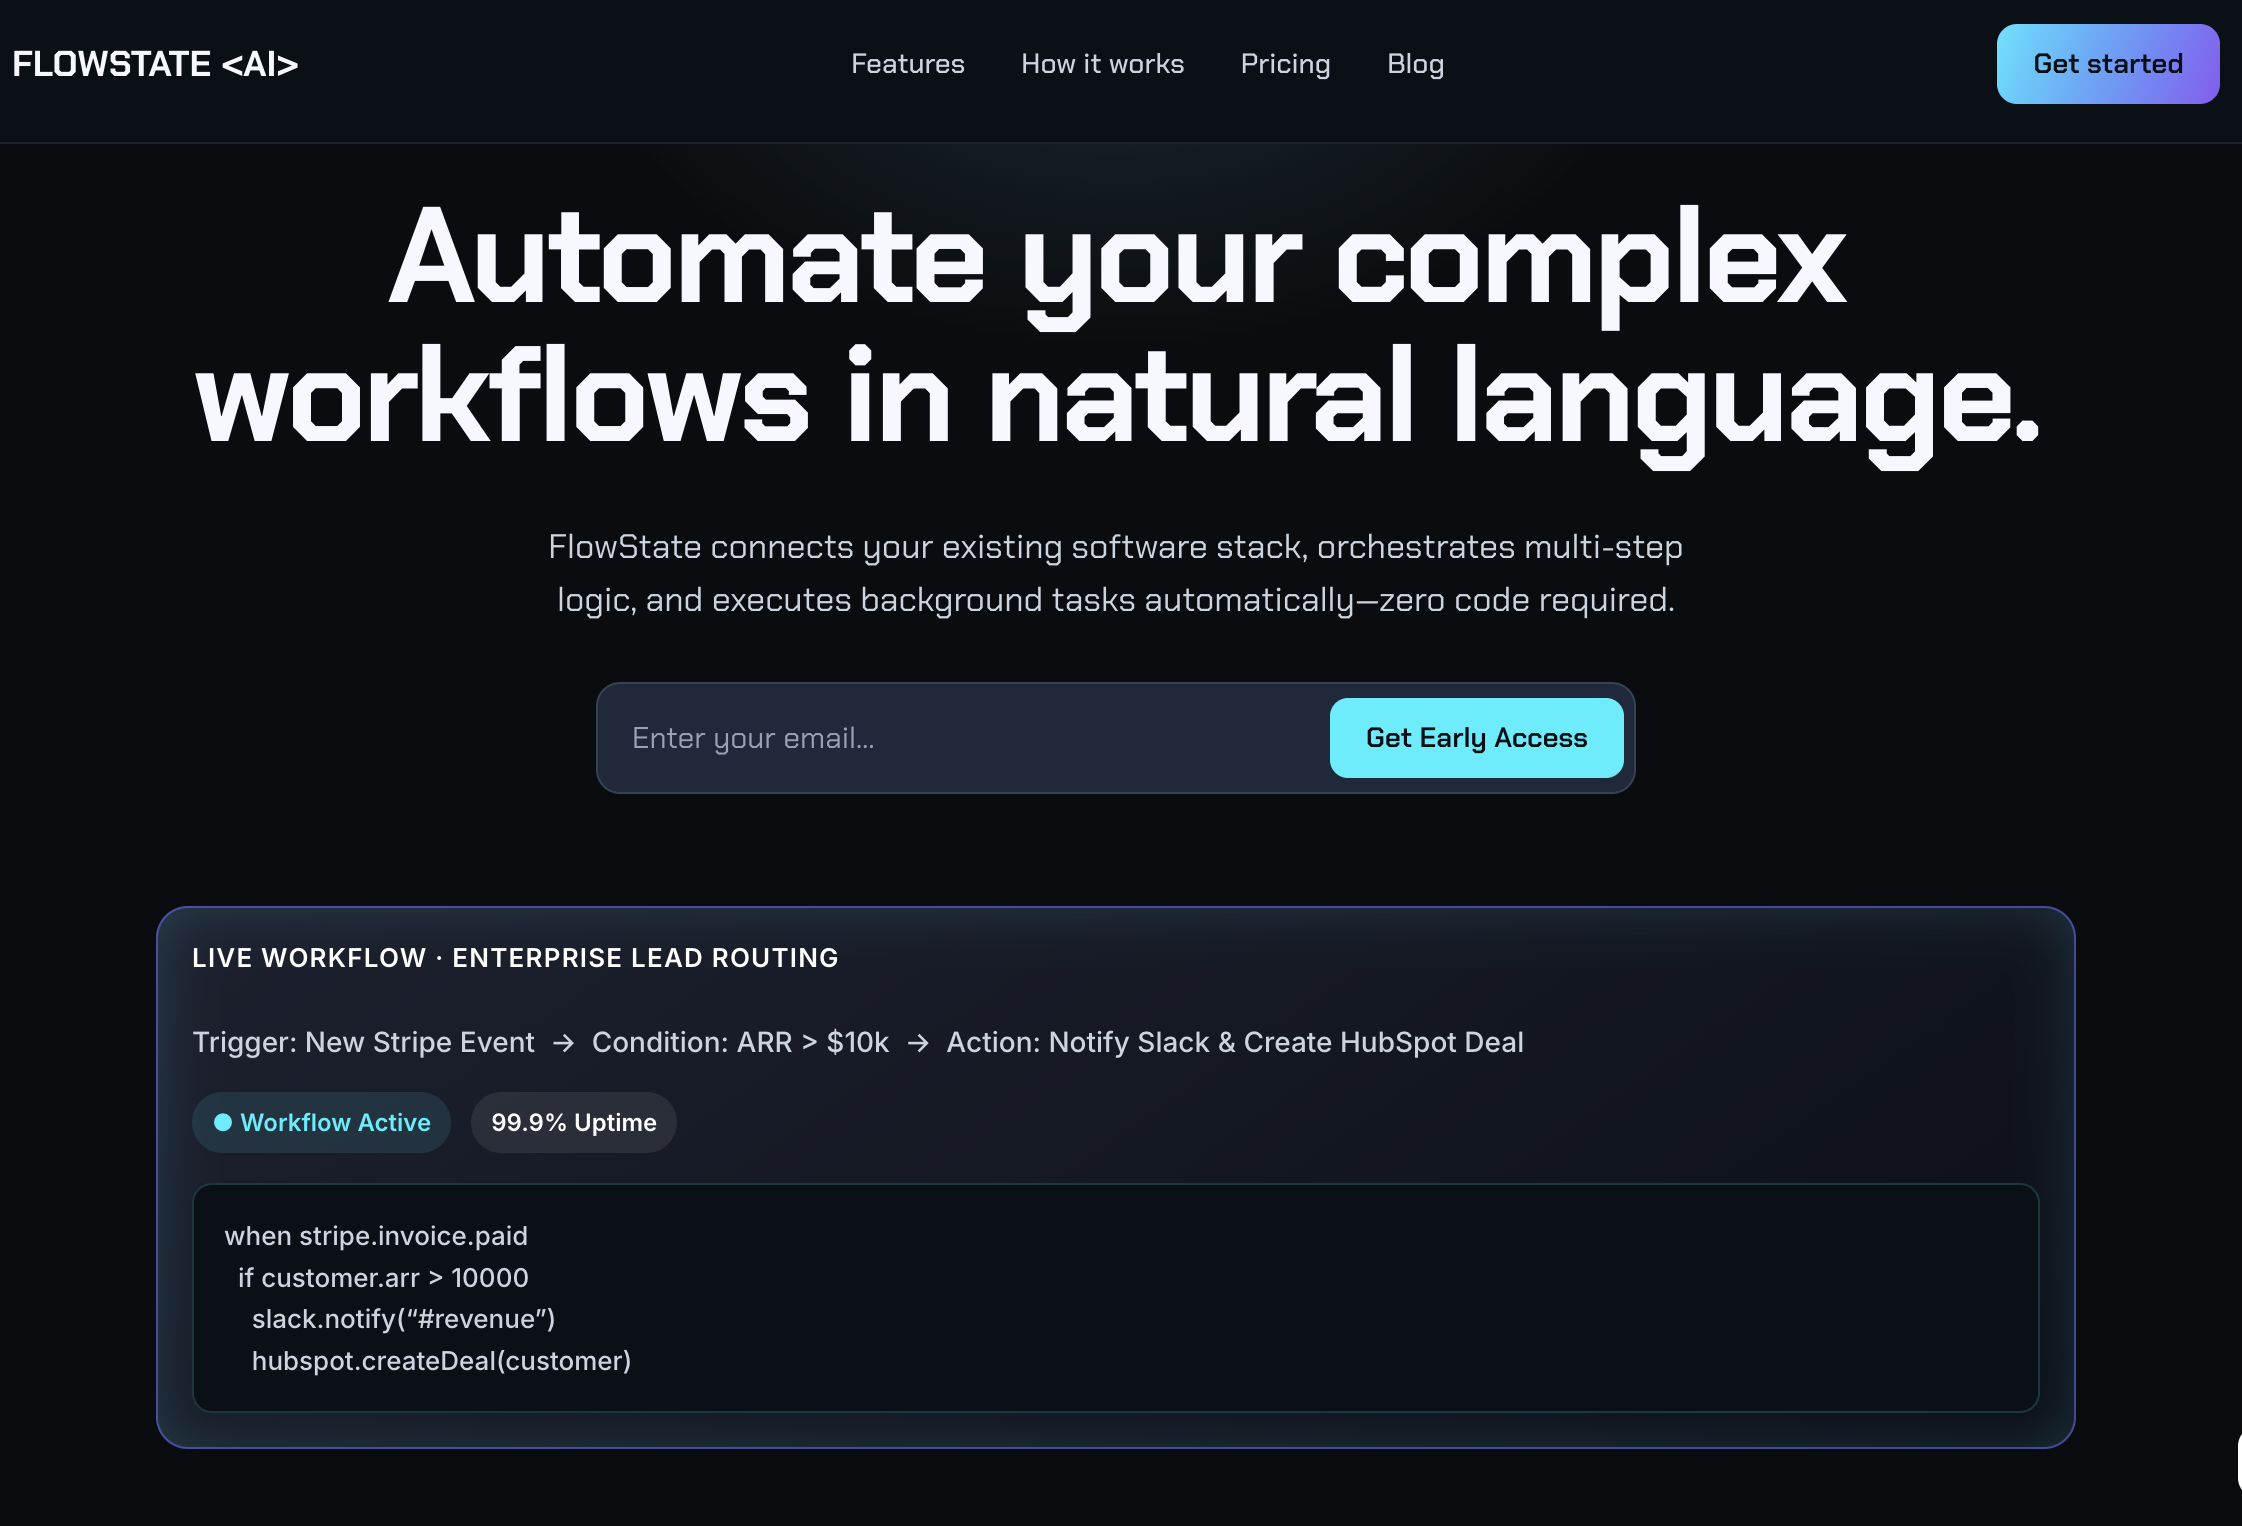Select the Condition: ARR > $10k step
This screenshot has height=1526, width=2242.
coord(740,1042)
